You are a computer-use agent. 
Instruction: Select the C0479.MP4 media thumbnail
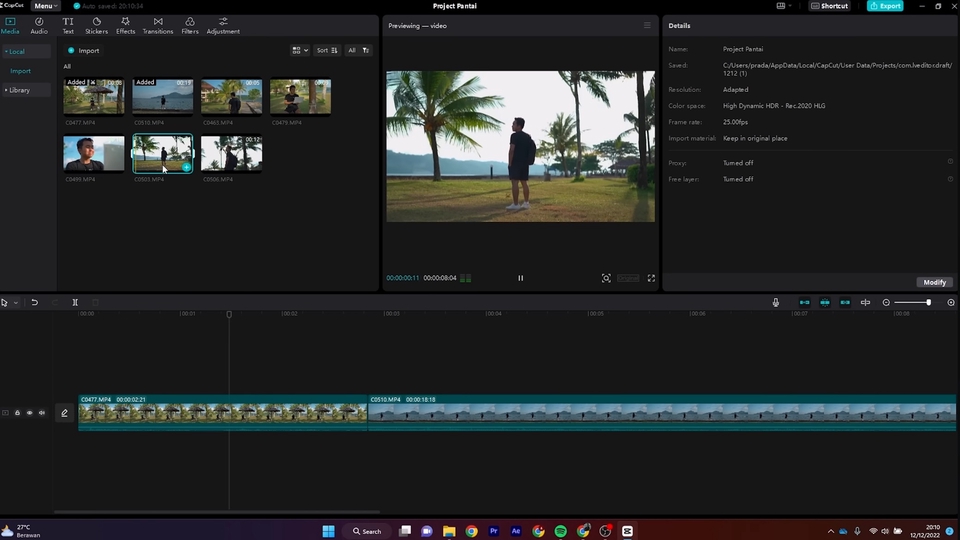301,96
